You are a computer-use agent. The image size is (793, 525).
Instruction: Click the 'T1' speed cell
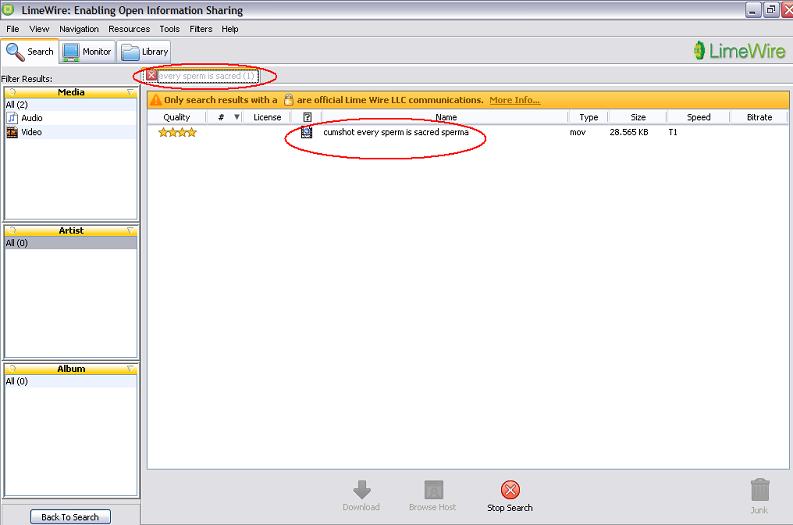673,132
